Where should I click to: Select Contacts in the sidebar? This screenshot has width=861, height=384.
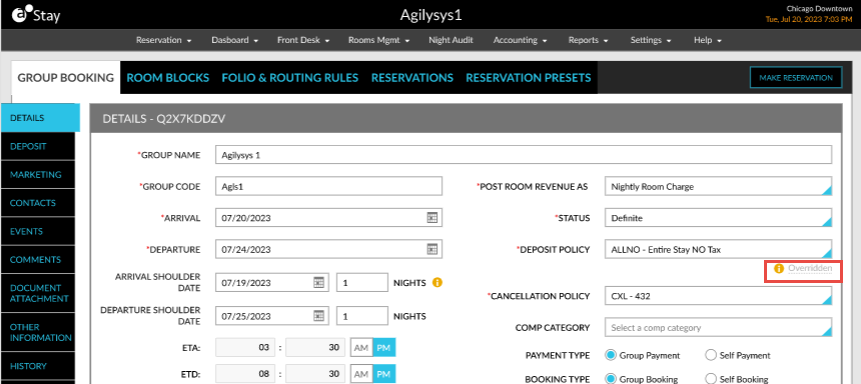click(x=38, y=203)
